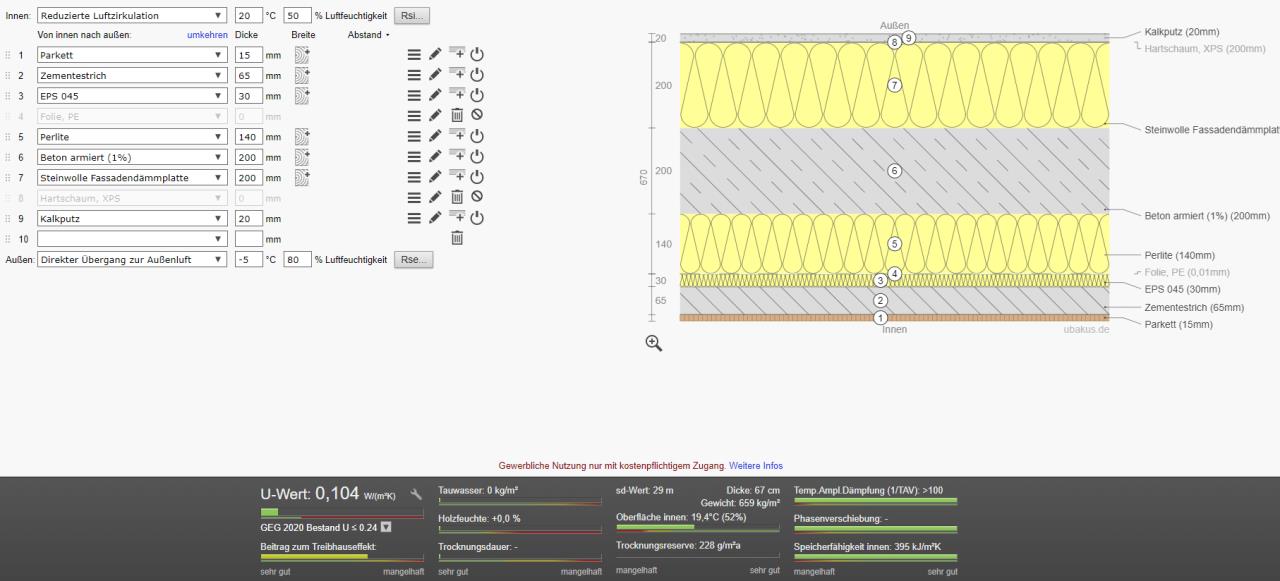
Task: Deactivate the Steinwolle Fassadendämmplatte layer
Action: [x=477, y=177]
